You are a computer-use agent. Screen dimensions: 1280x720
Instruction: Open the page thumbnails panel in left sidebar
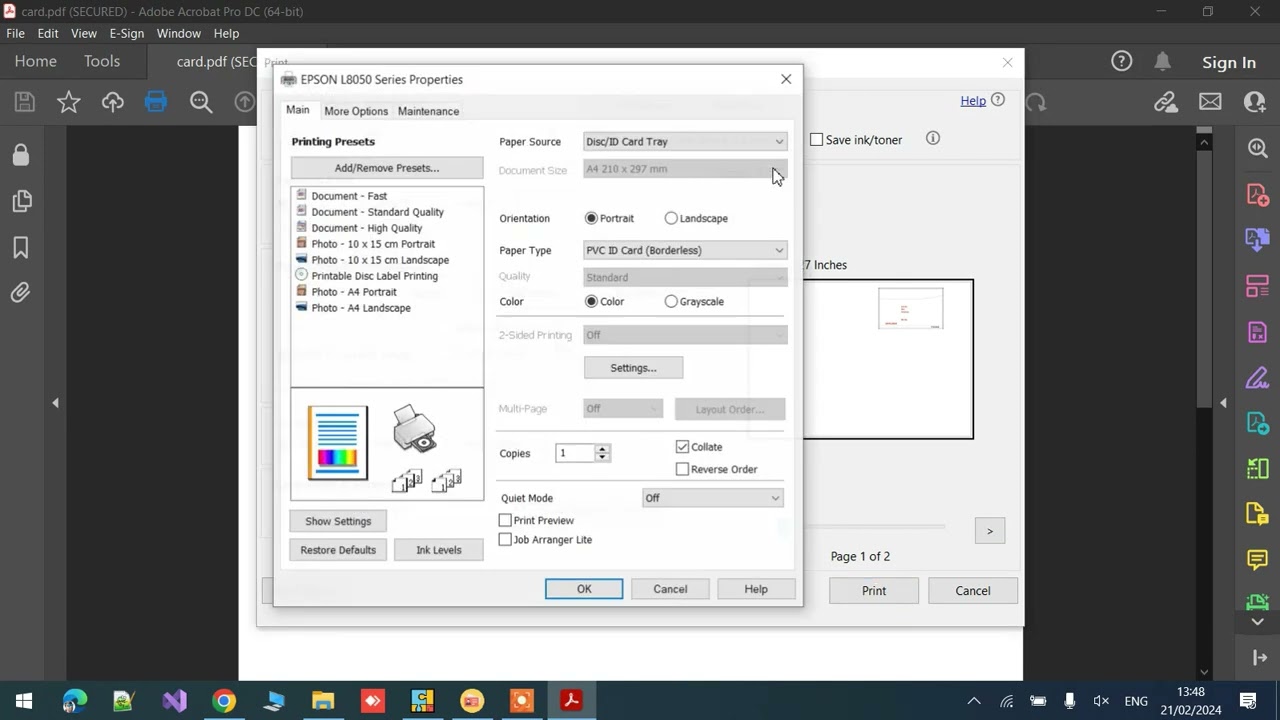tap(21, 201)
